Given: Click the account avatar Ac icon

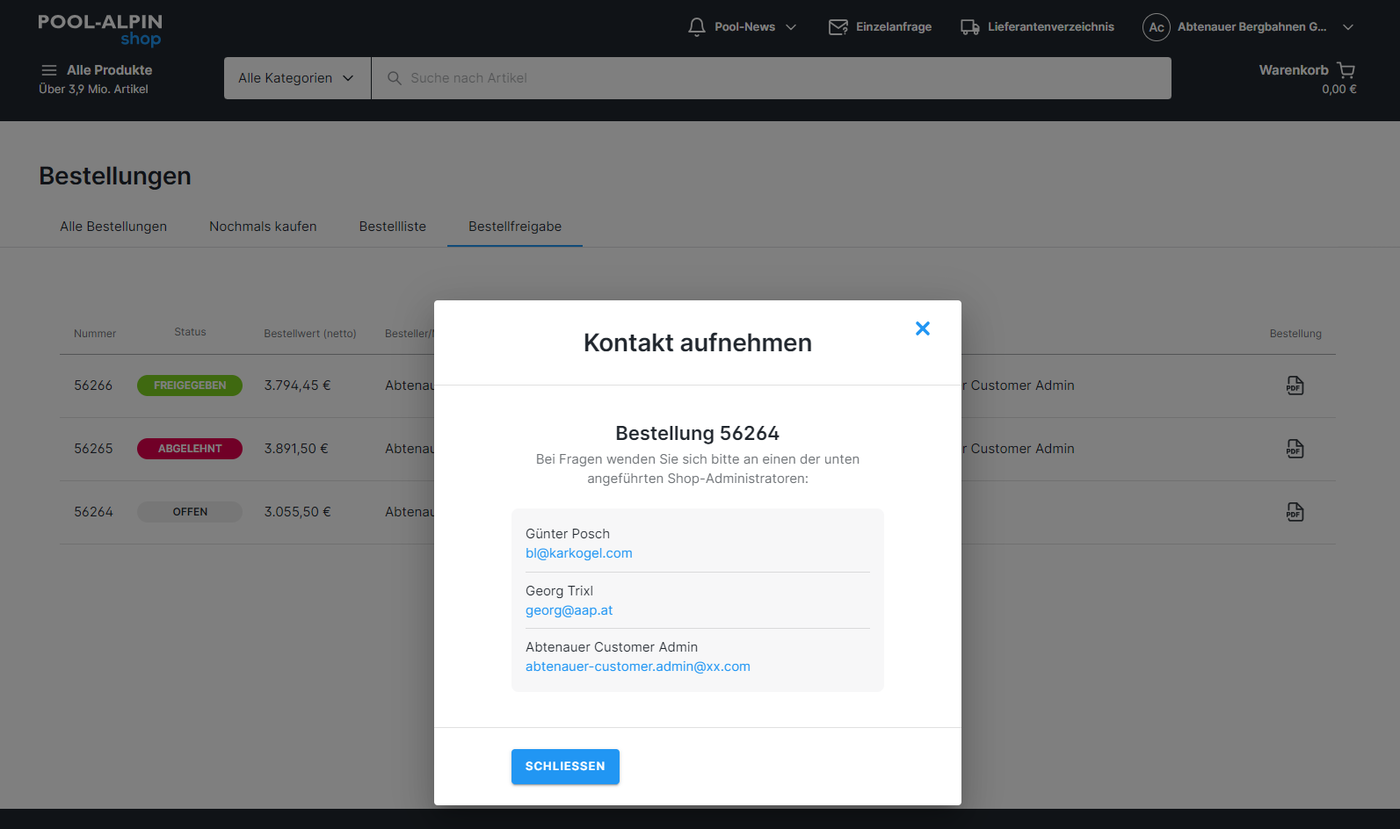Looking at the screenshot, I should pos(1156,27).
